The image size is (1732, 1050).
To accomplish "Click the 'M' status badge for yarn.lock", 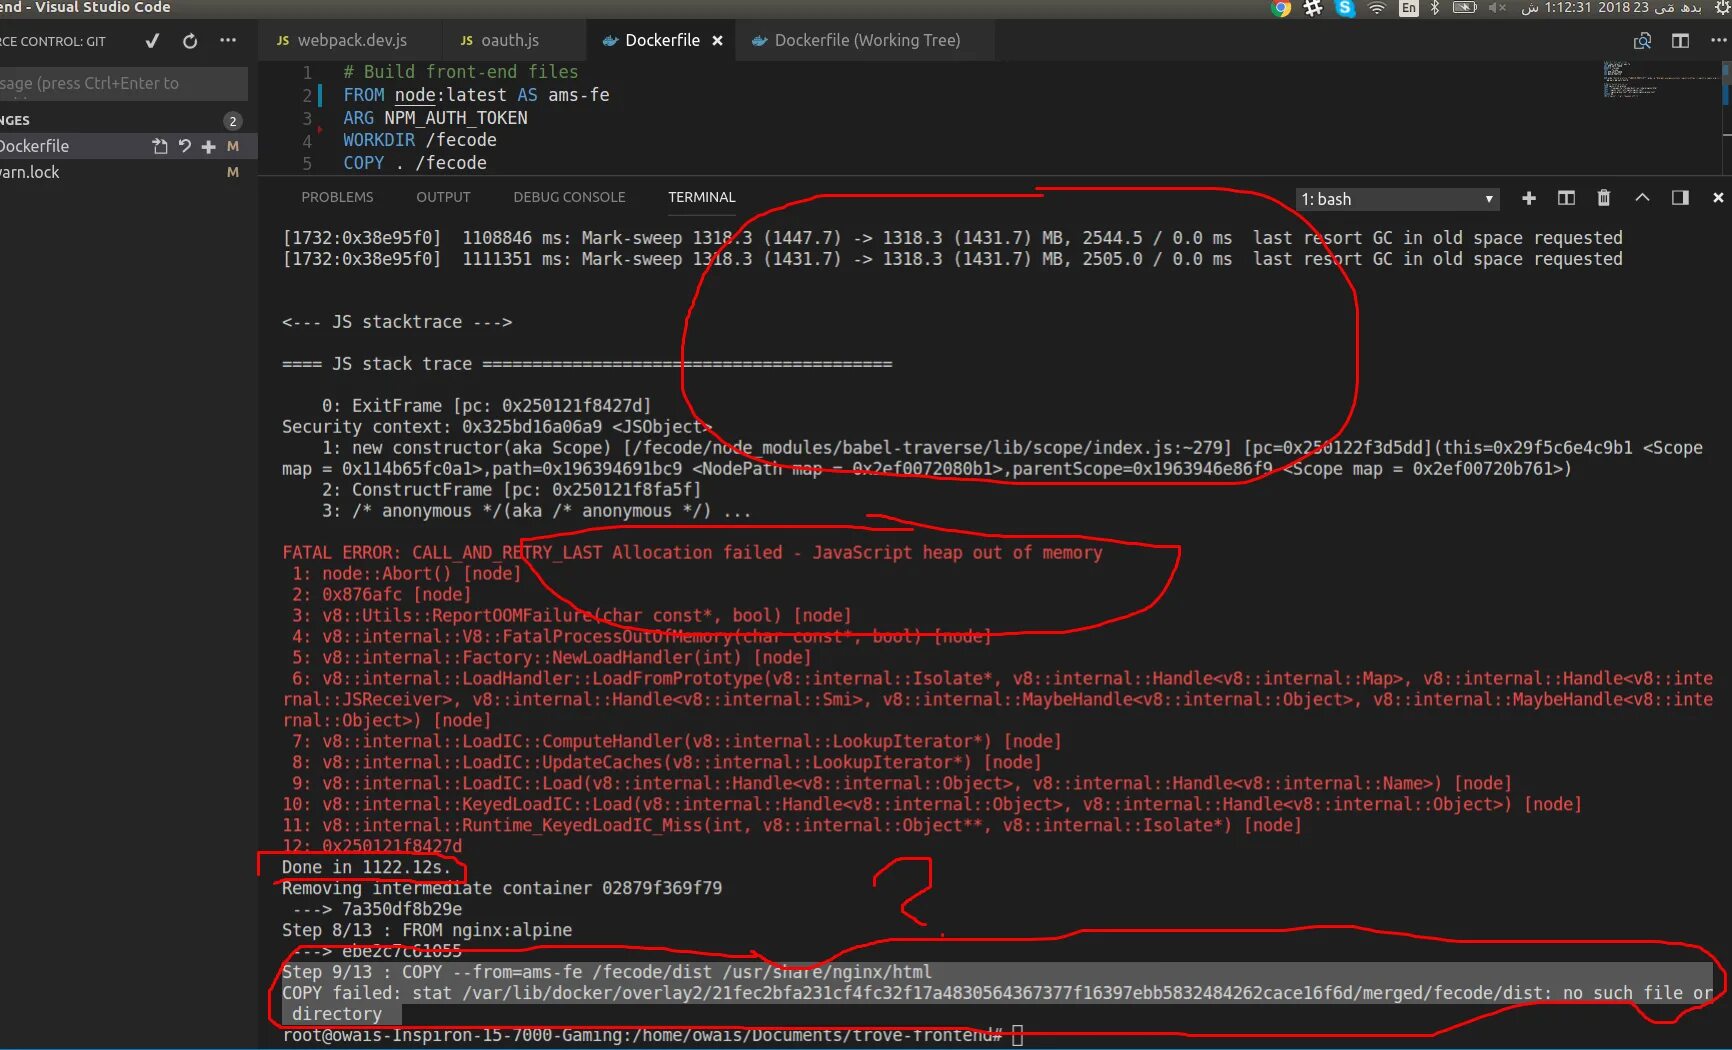I will pyautogui.click(x=232, y=172).
